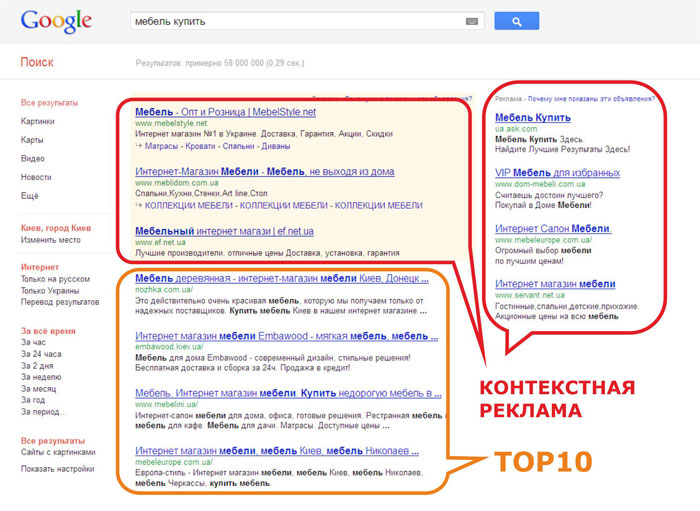Switch to 'Карты' results

pos(32,140)
